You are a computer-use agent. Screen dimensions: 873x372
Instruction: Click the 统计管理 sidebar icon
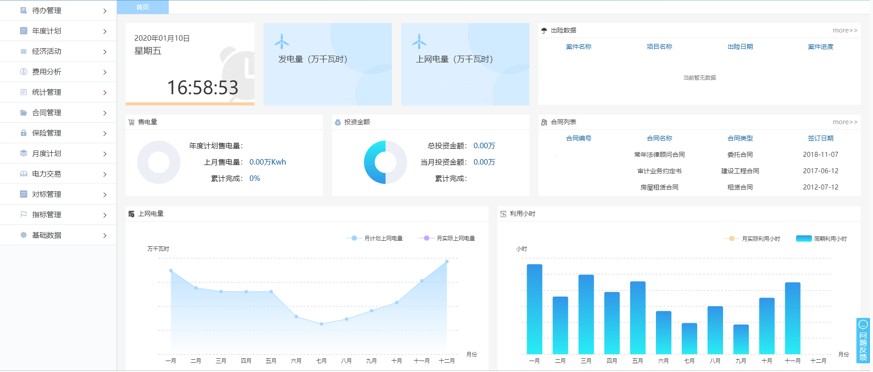[23, 92]
